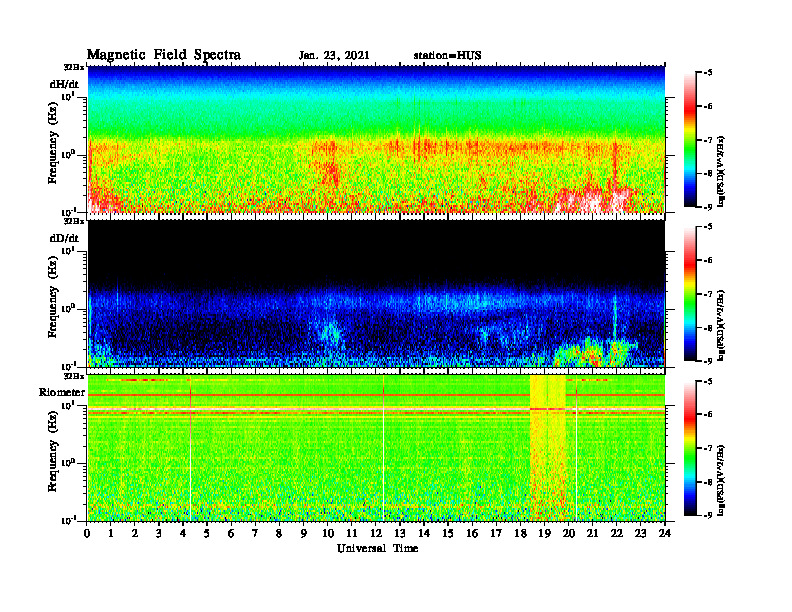Click the 10^0 frequency tick of Riometer panel
The height and width of the screenshot is (612, 792).
pos(68,463)
